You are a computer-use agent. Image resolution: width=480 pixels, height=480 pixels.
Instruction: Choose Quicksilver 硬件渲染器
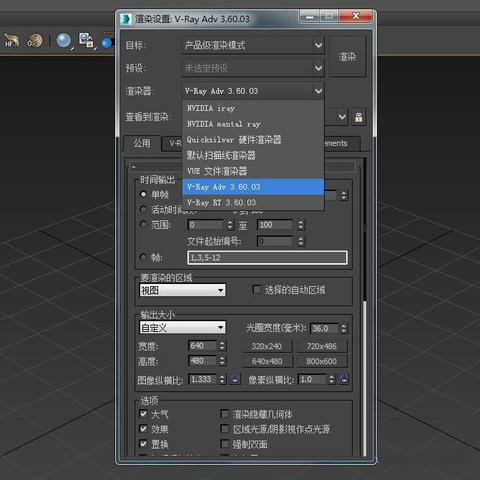[253, 140]
